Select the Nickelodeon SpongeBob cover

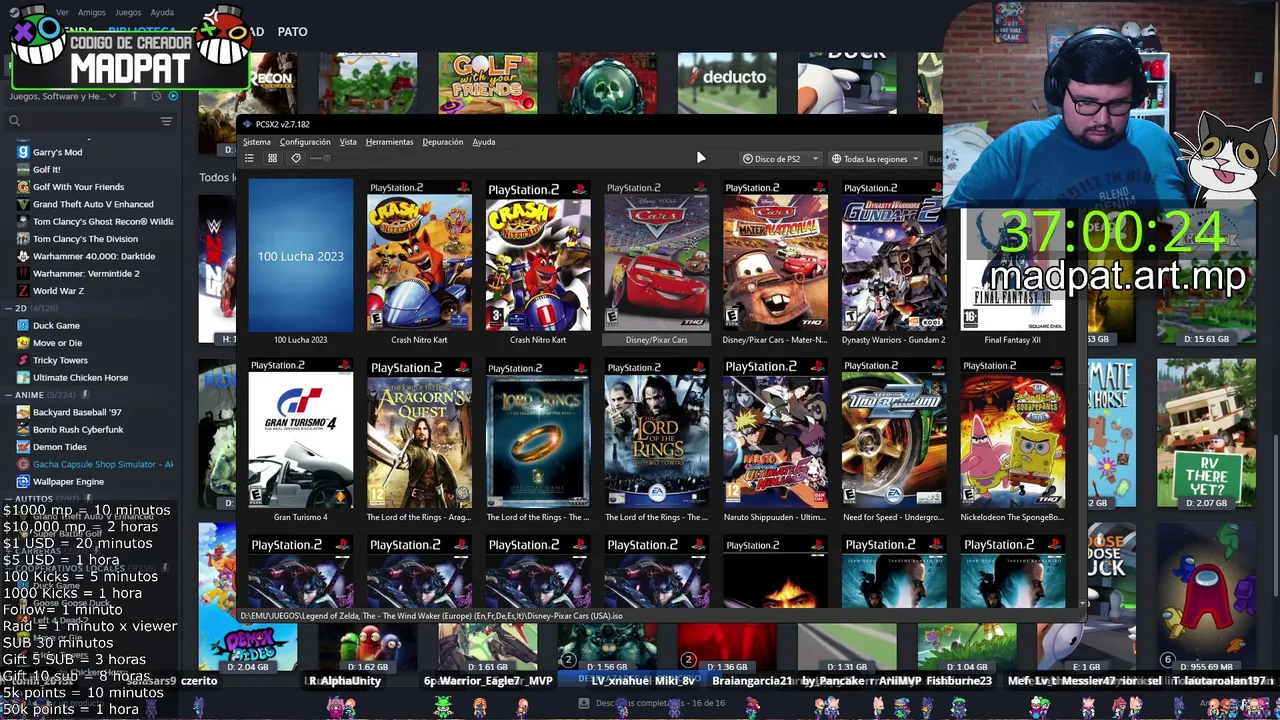point(1012,434)
